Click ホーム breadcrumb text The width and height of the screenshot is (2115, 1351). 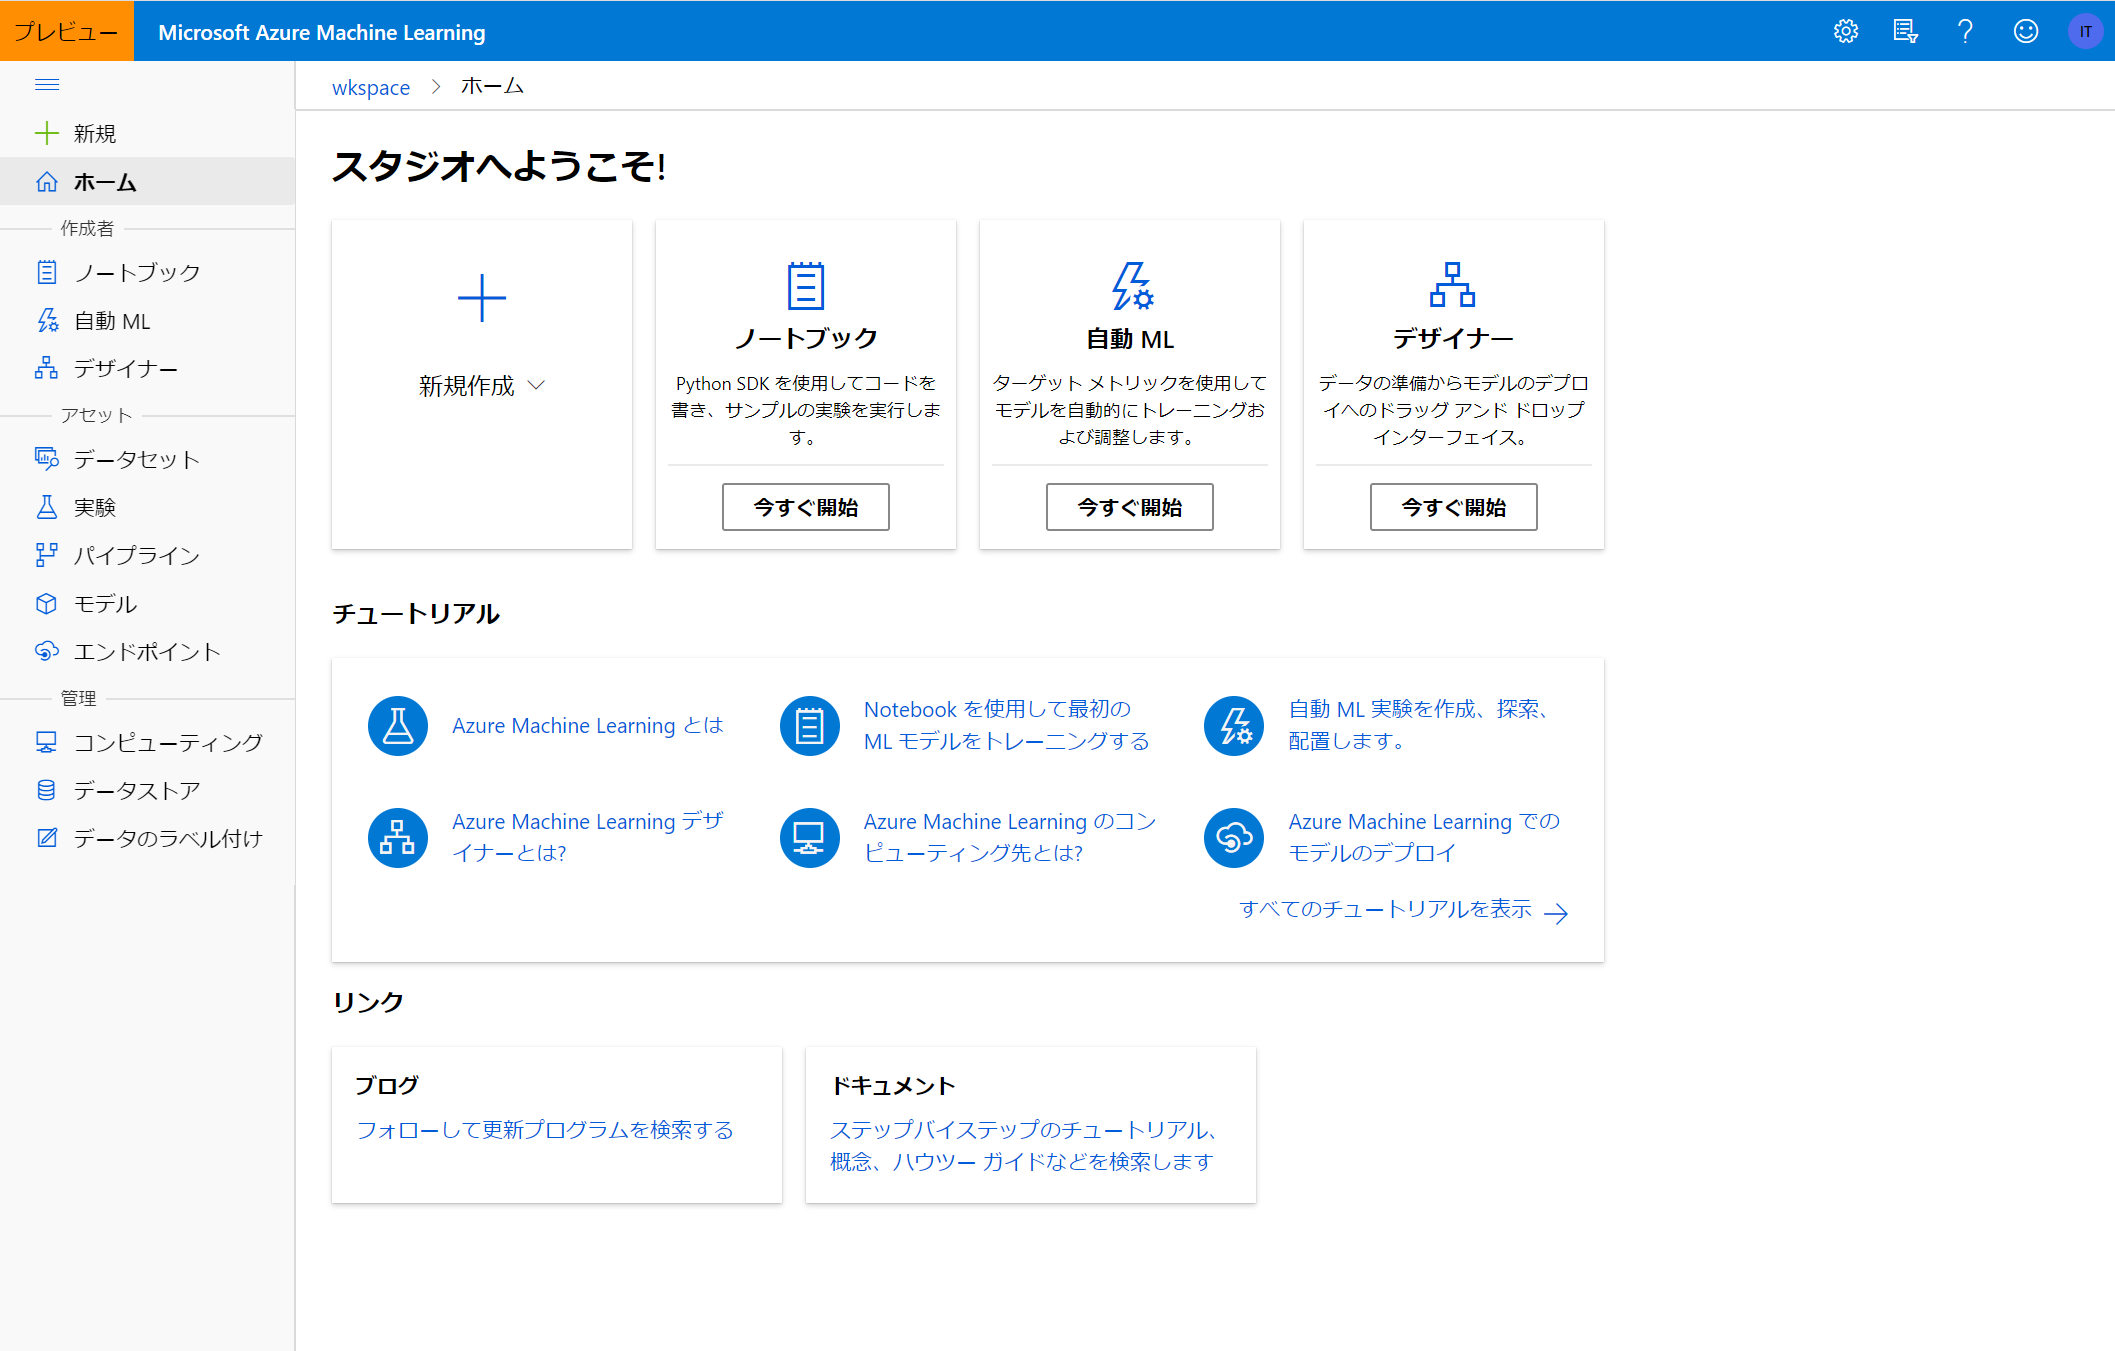tap(492, 86)
